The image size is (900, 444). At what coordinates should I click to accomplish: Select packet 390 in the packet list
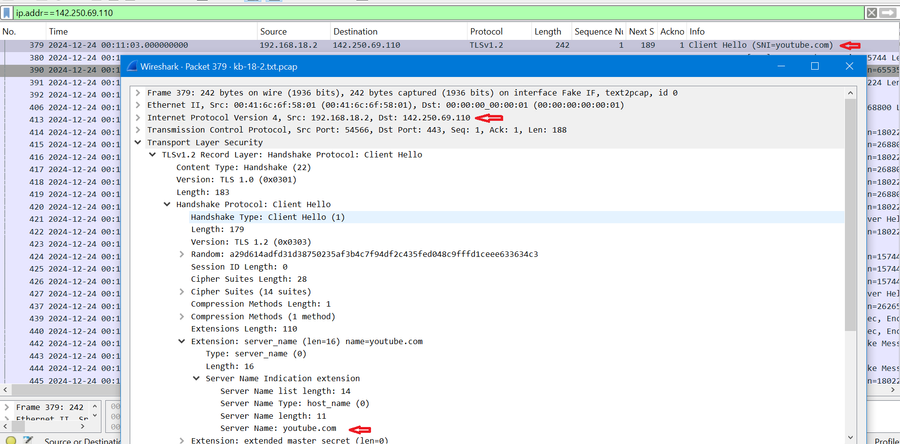[x=60, y=70]
